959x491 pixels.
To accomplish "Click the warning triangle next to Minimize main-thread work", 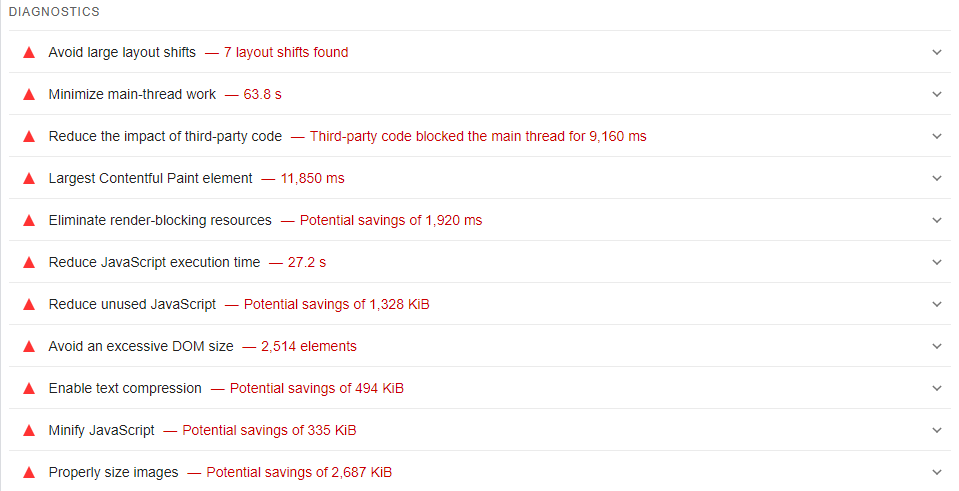I will (29, 94).
